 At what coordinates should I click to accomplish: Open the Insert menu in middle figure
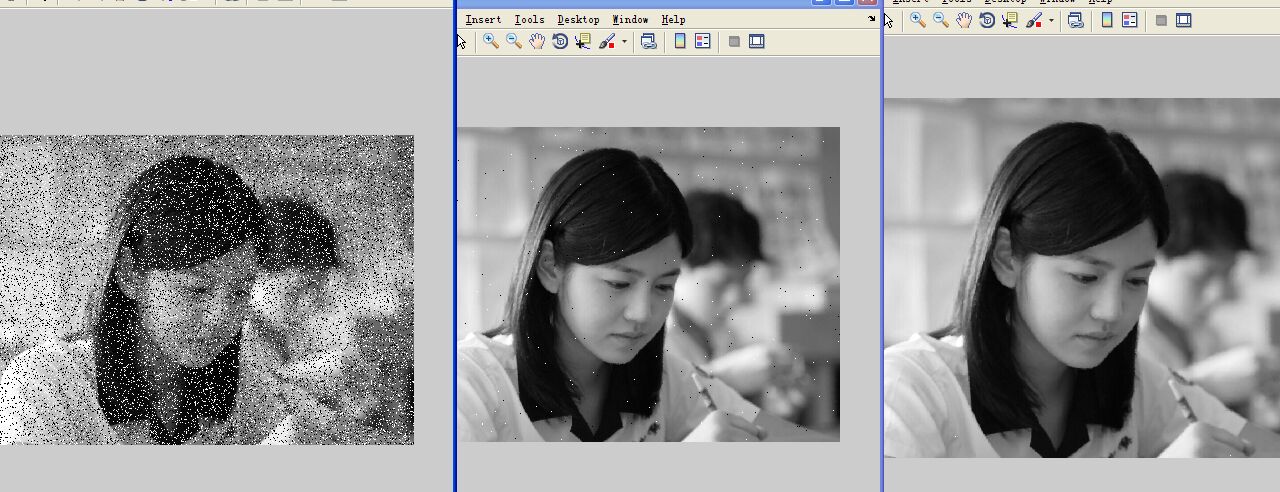(x=483, y=19)
